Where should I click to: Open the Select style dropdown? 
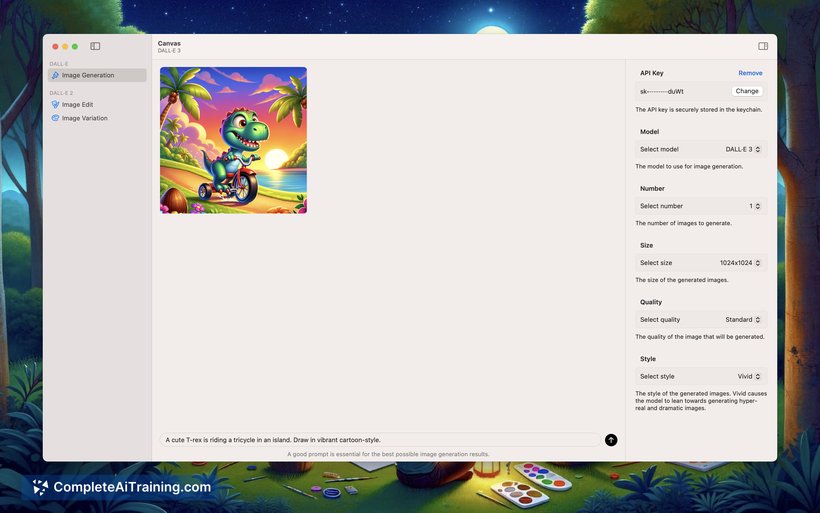[x=750, y=377]
